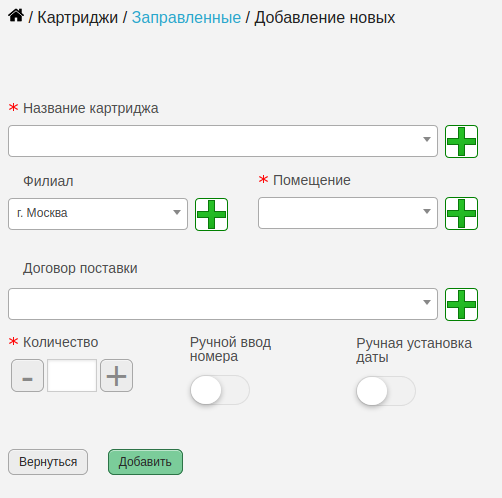
Task: Toggle Ручной ввод номера switch
Action: click(x=220, y=390)
